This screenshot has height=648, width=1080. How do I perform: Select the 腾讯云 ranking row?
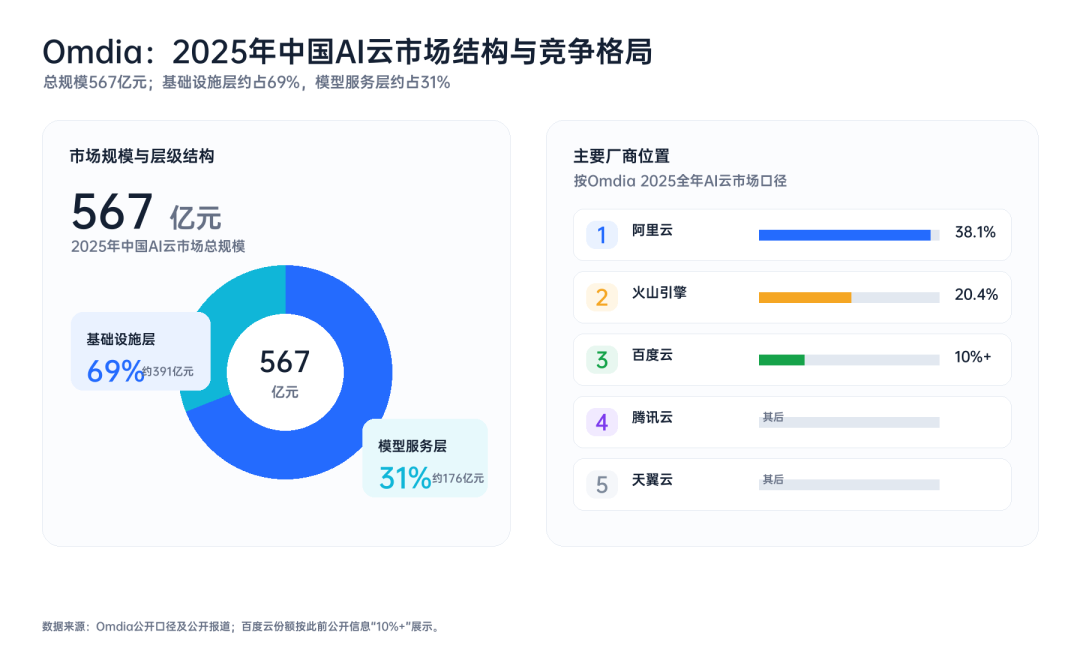point(792,422)
